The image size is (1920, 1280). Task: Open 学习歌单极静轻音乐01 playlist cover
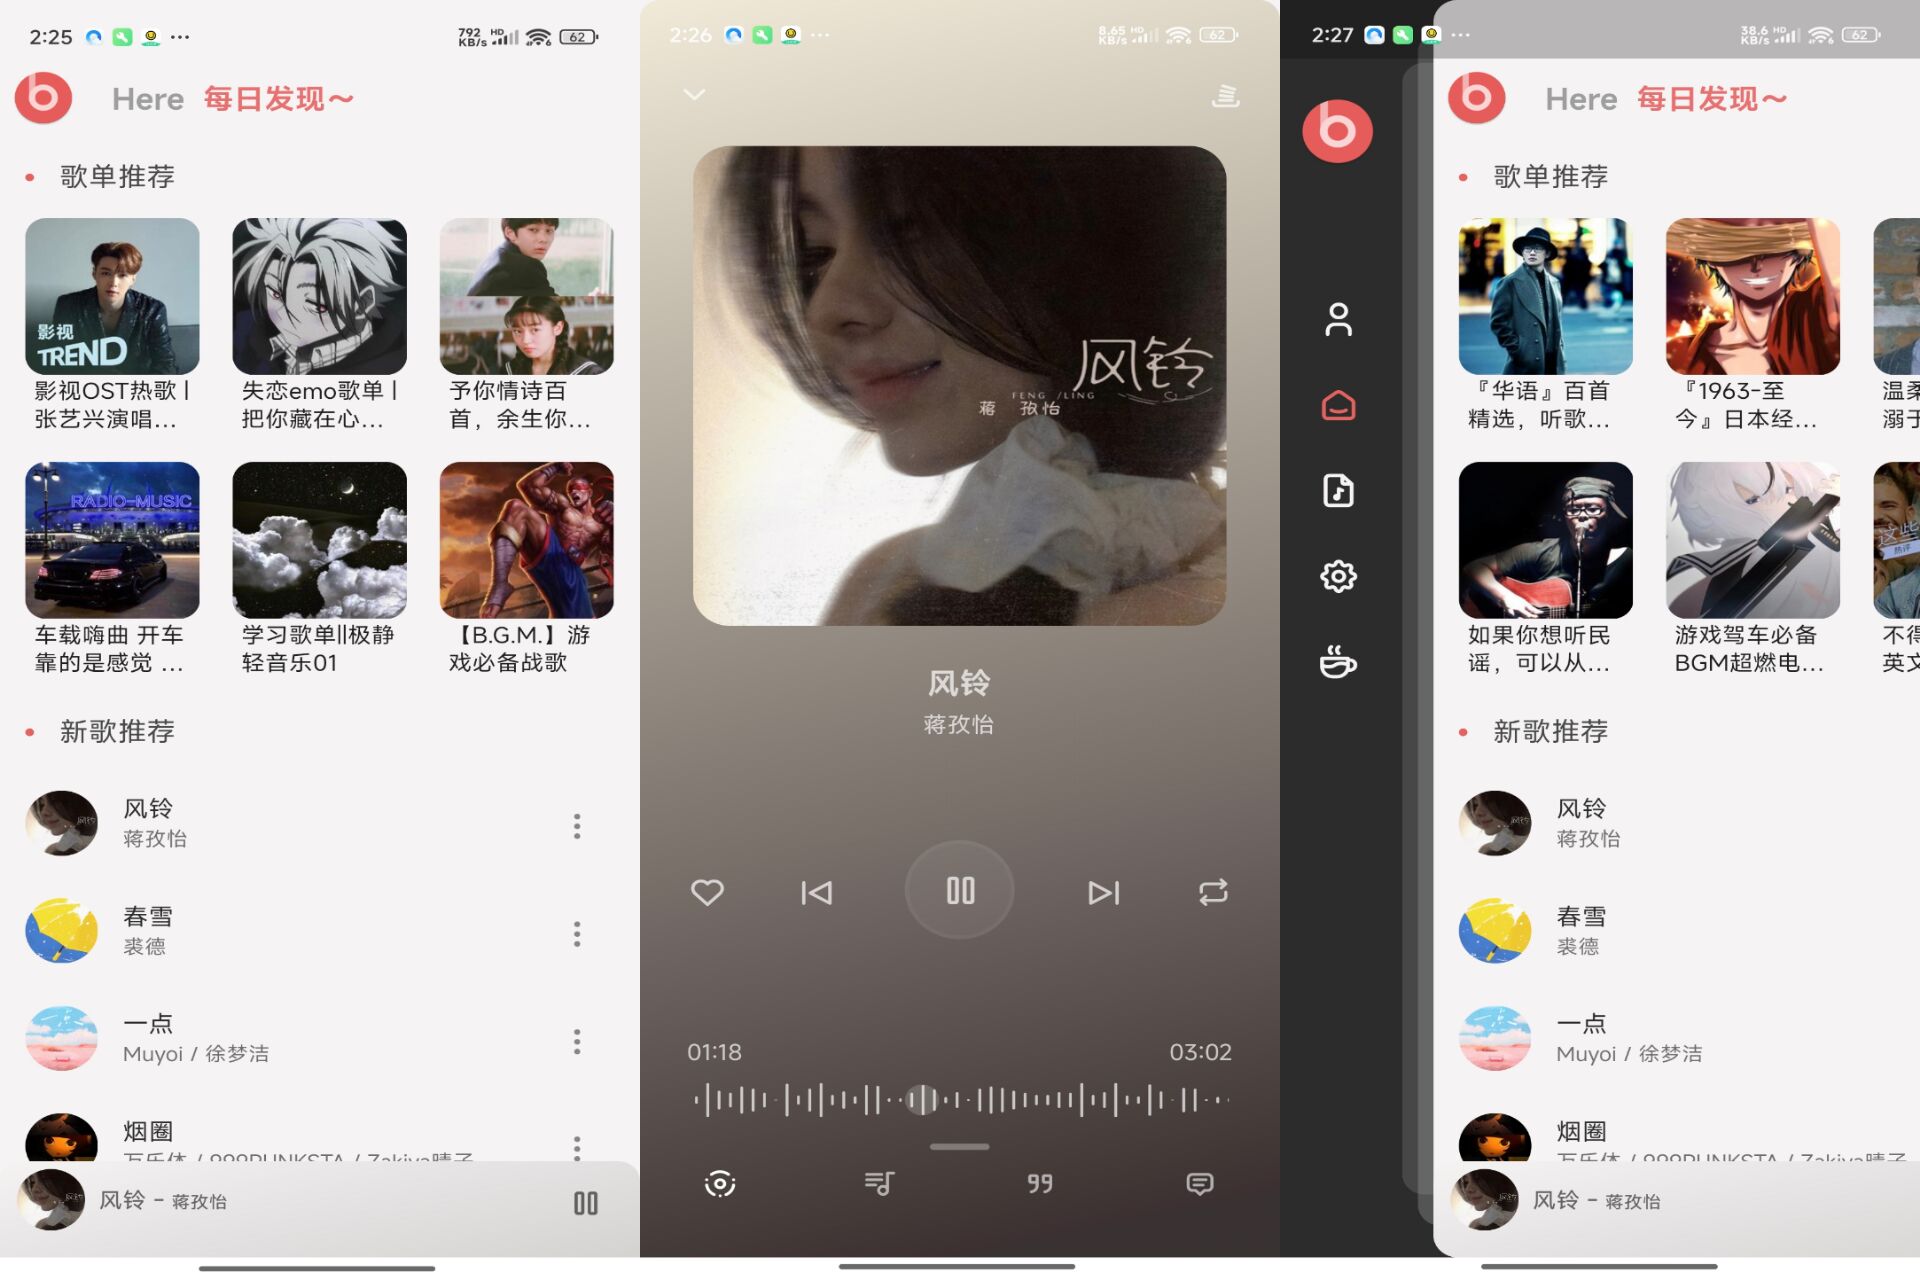[319, 540]
